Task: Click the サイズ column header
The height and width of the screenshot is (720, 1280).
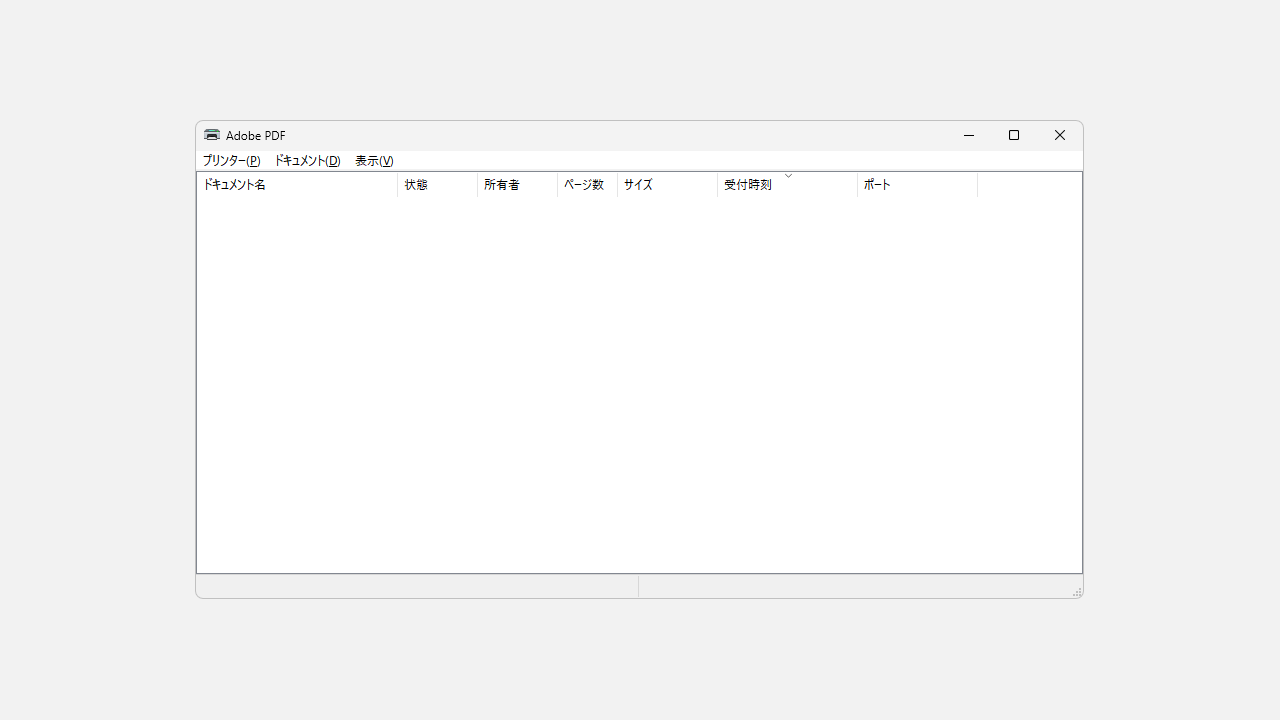Action: click(667, 185)
